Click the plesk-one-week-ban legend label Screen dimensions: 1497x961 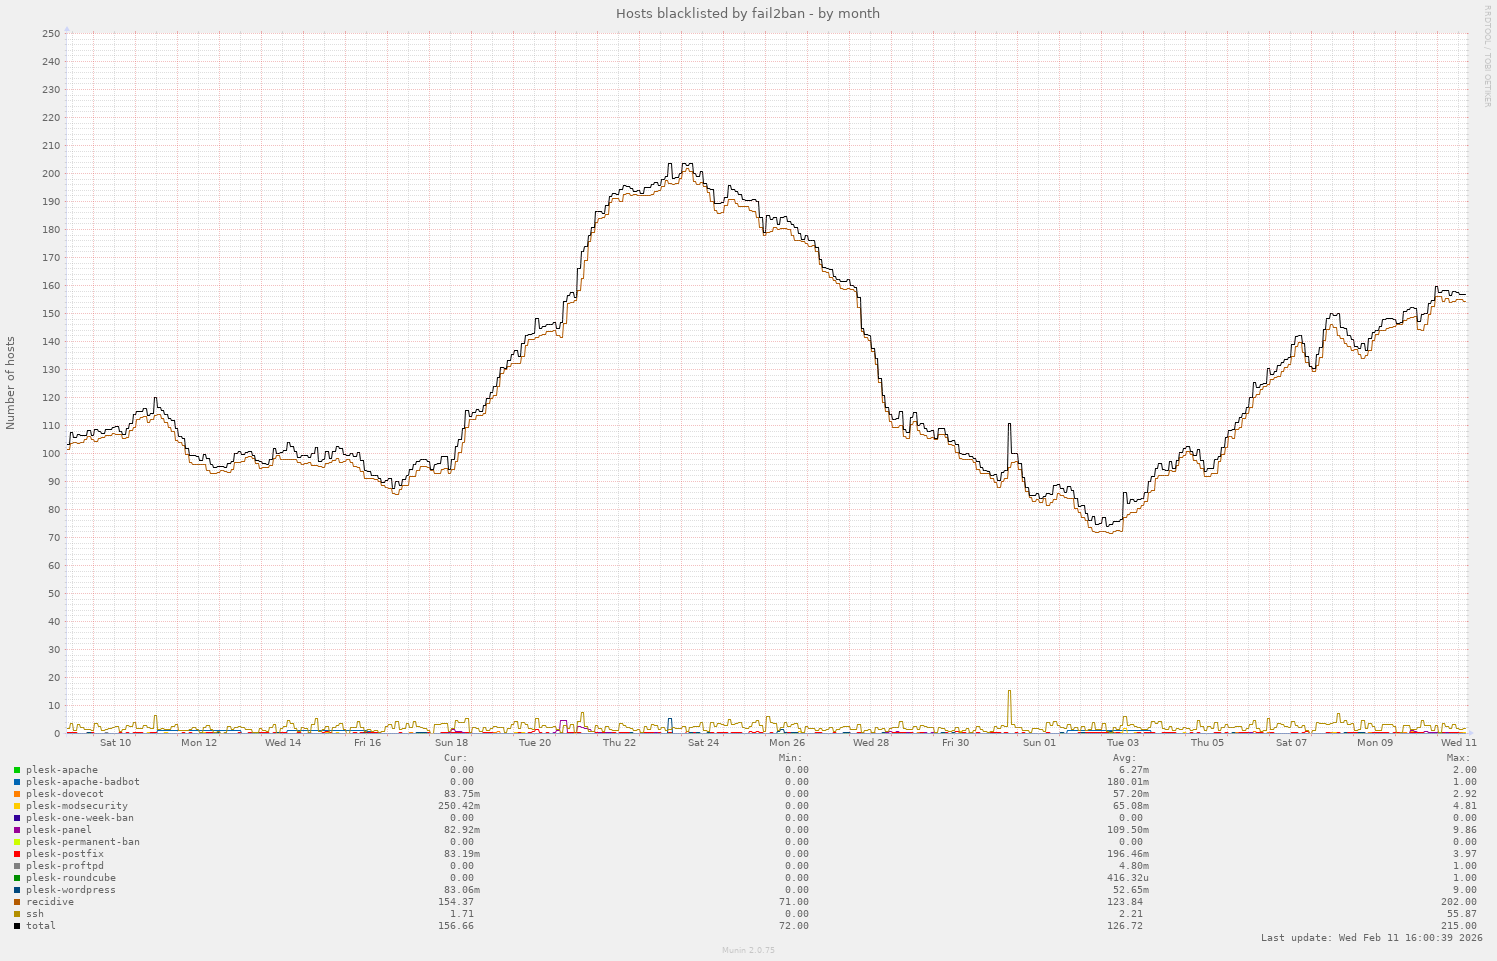tap(79, 818)
